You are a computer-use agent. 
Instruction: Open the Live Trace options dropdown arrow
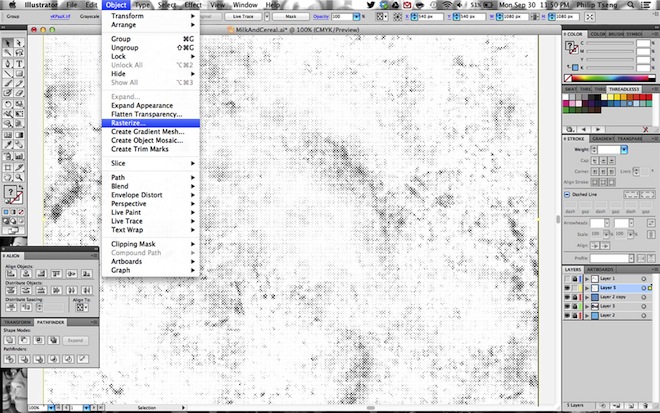point(266,16)
